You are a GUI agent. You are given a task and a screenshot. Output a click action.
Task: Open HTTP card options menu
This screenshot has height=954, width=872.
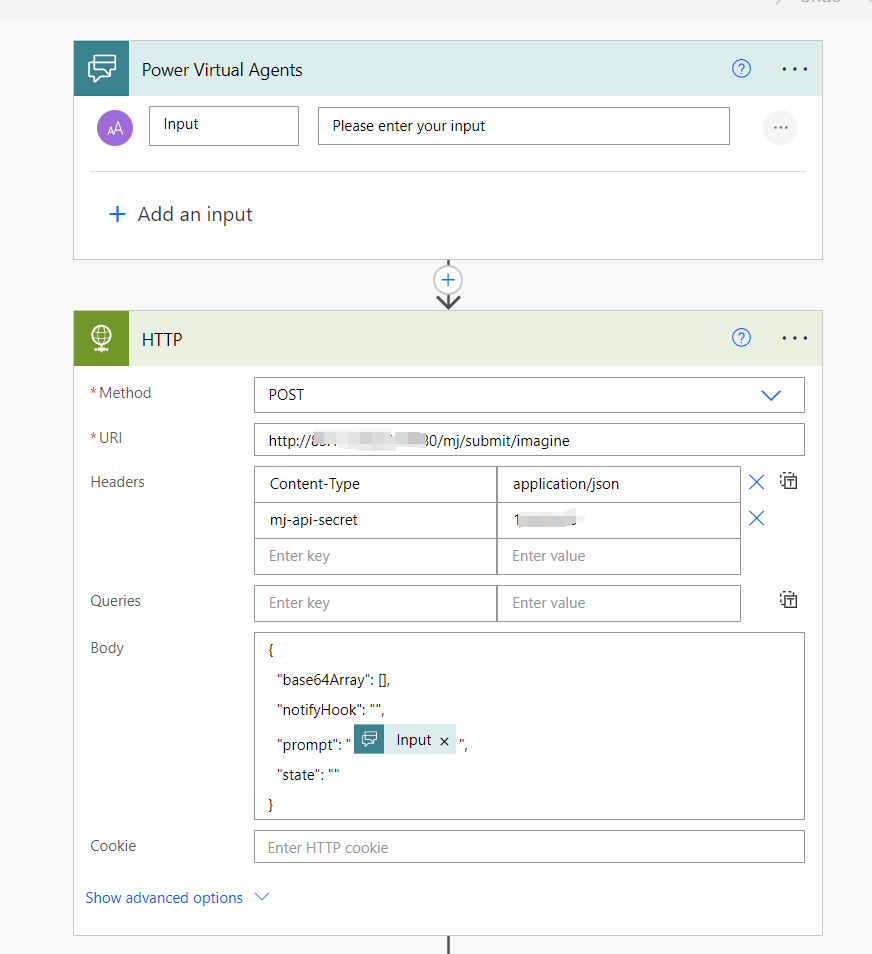(x=795, y=338)
